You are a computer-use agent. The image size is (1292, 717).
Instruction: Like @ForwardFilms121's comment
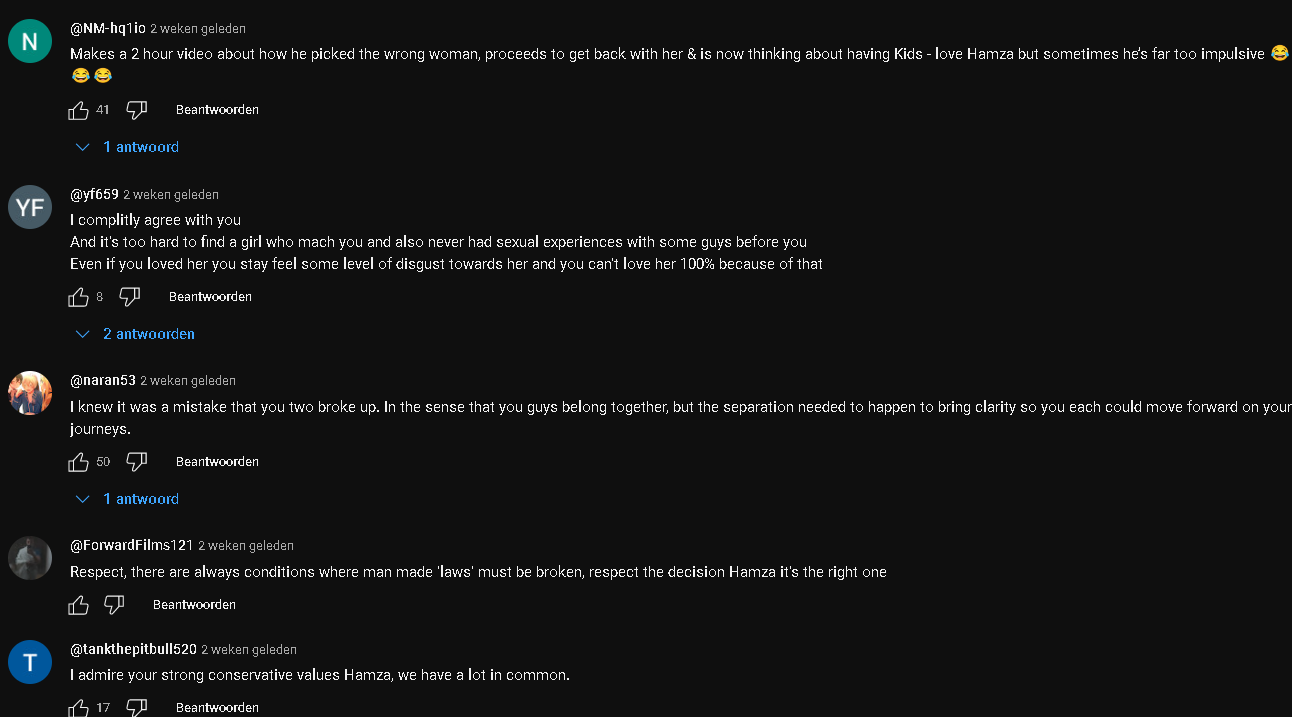pyautogui.click(x=79, y=605)
